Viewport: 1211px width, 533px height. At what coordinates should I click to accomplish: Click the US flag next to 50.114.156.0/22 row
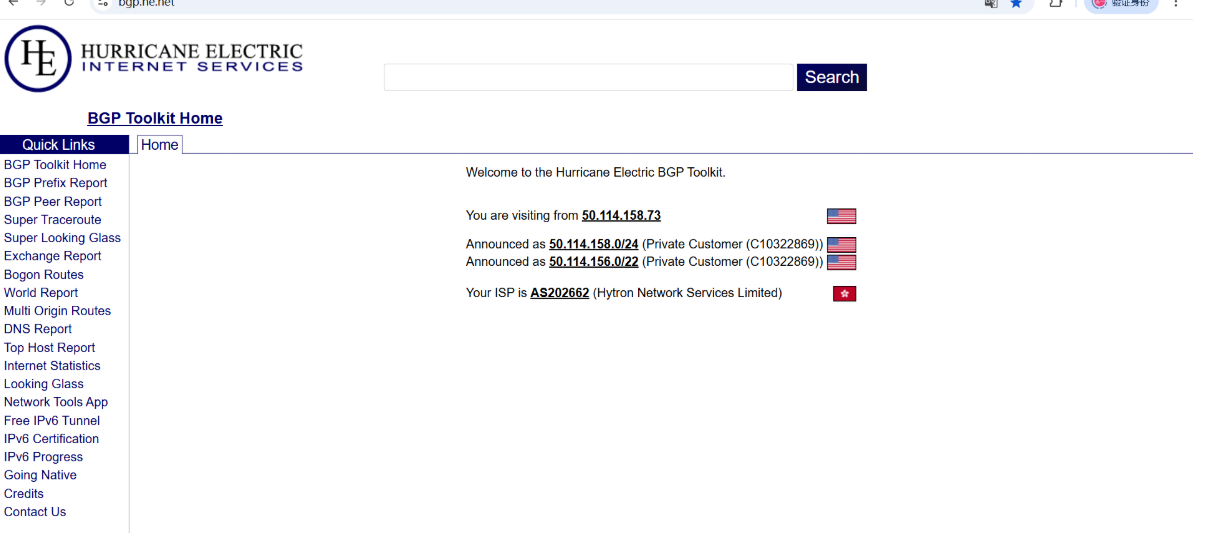(841, 263)
